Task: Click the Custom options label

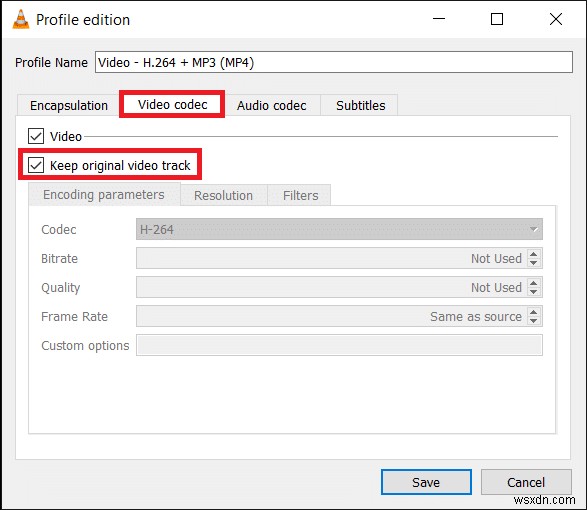Action: pyautogui.click(x=85, y=346)
